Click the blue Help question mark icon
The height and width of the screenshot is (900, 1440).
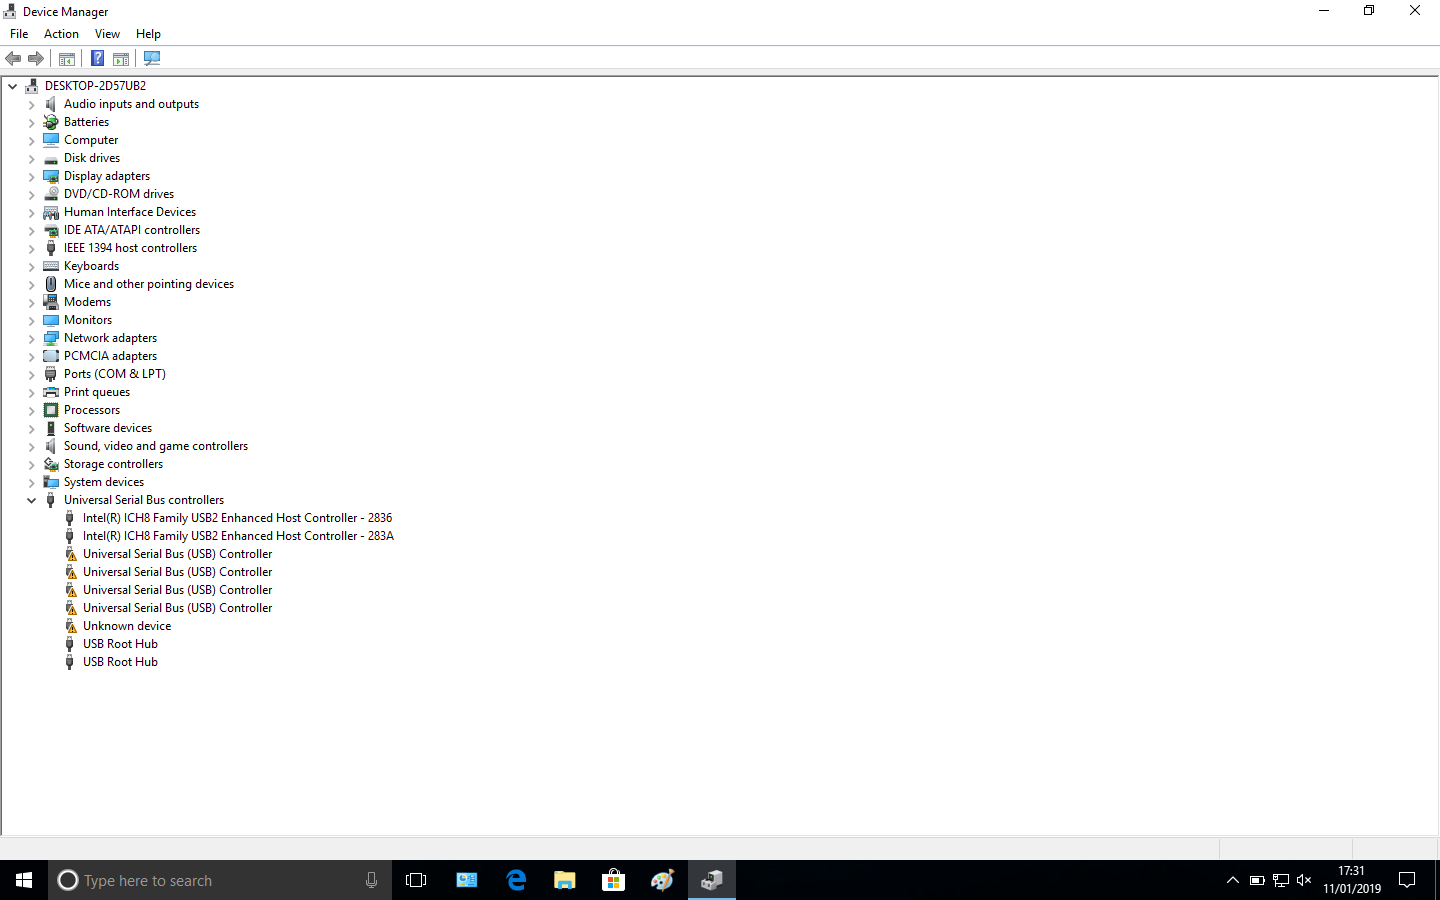(x=98, y=58)
